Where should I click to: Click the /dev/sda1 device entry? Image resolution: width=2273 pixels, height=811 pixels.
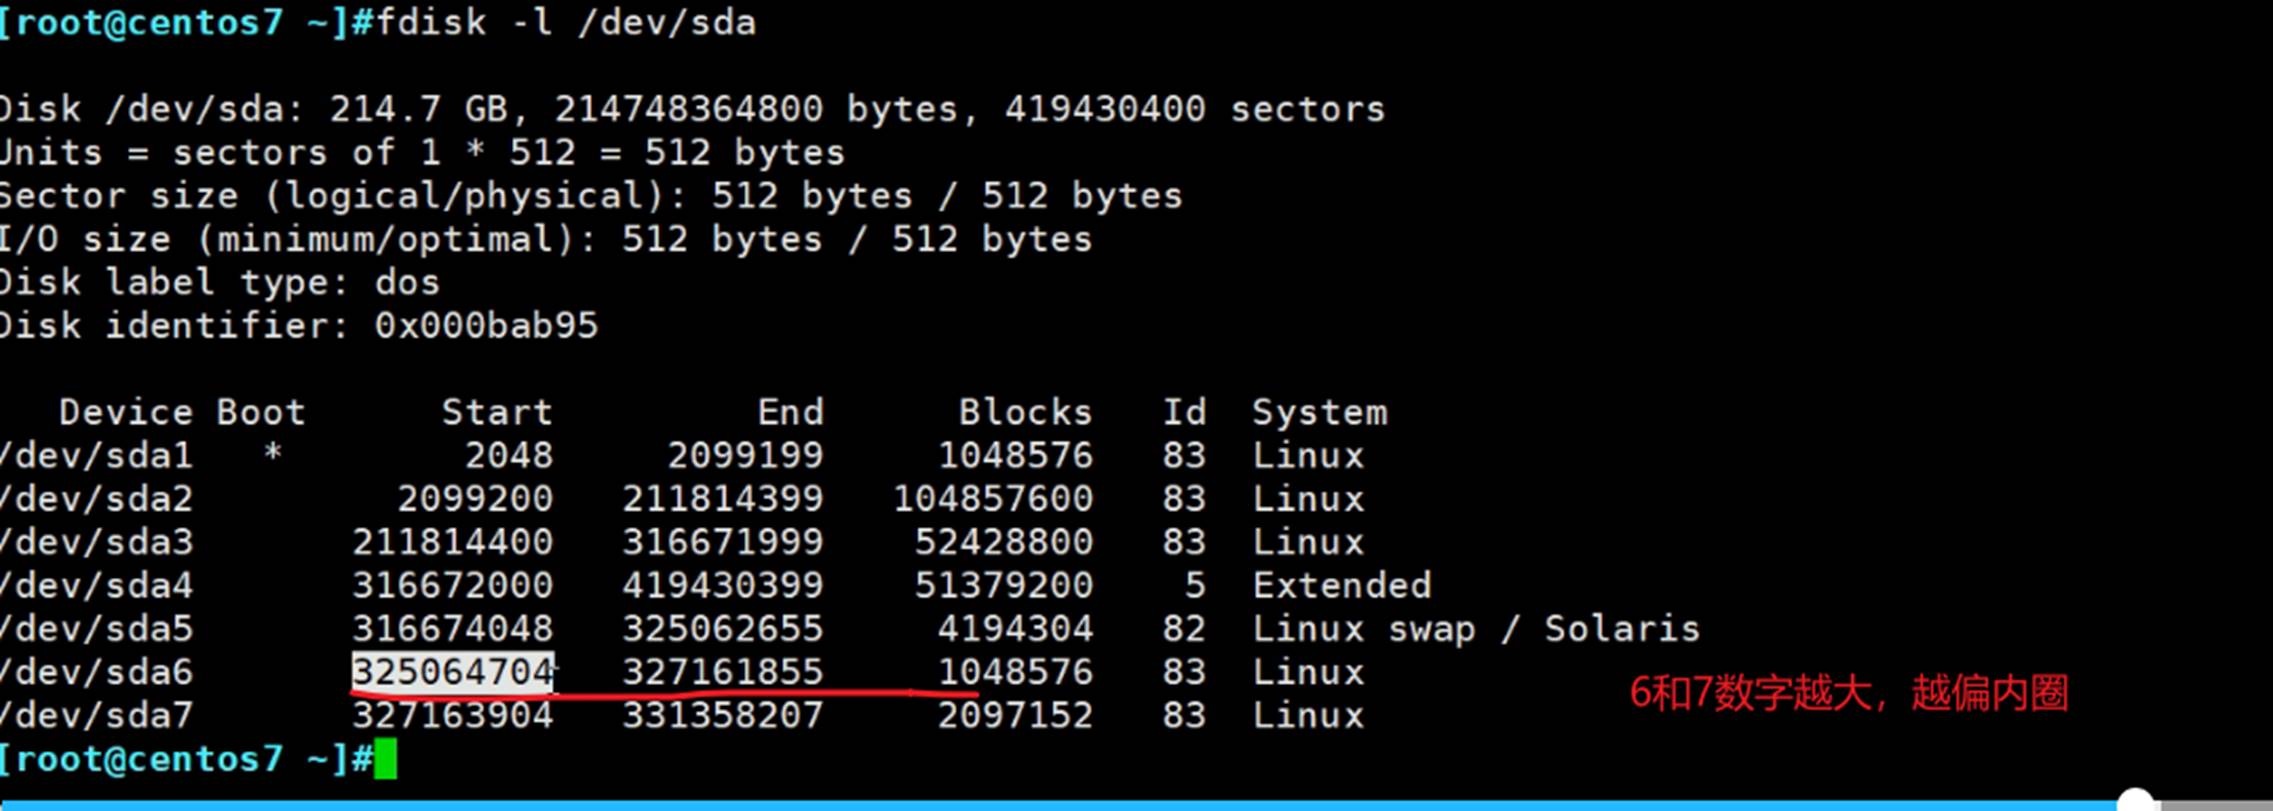click(97, 456)
